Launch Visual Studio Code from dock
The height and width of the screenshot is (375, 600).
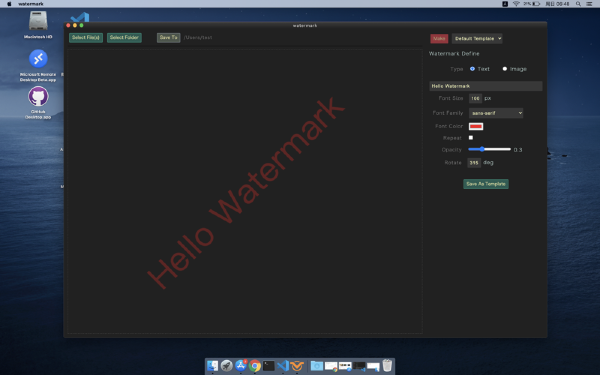pyautogui.click(x=283, y=366)
